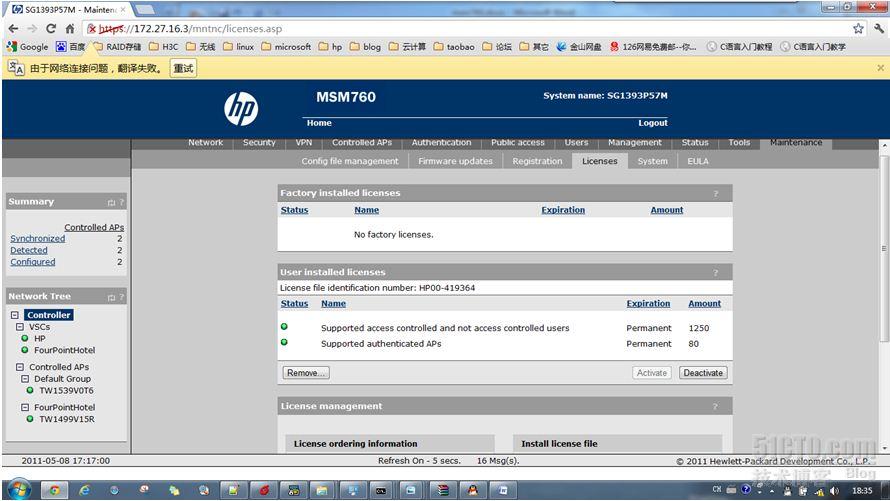The width and height of the screenshot is (890, 501).
Task: Click the volume speaker icon in system tray
Action: (x=834, y=491)
